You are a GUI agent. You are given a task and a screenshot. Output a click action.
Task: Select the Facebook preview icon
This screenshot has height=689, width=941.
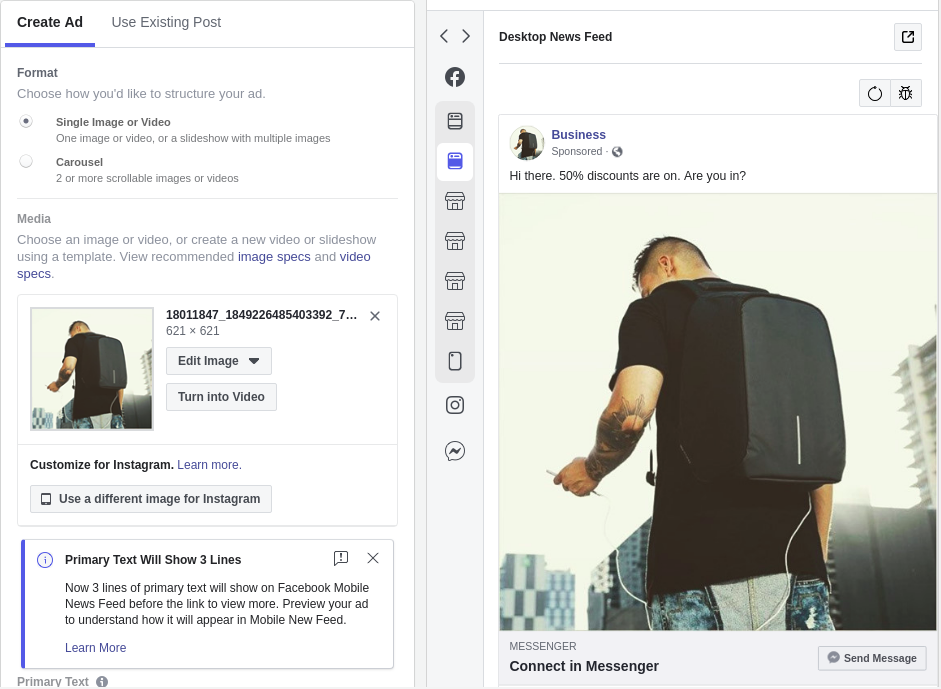455,77
